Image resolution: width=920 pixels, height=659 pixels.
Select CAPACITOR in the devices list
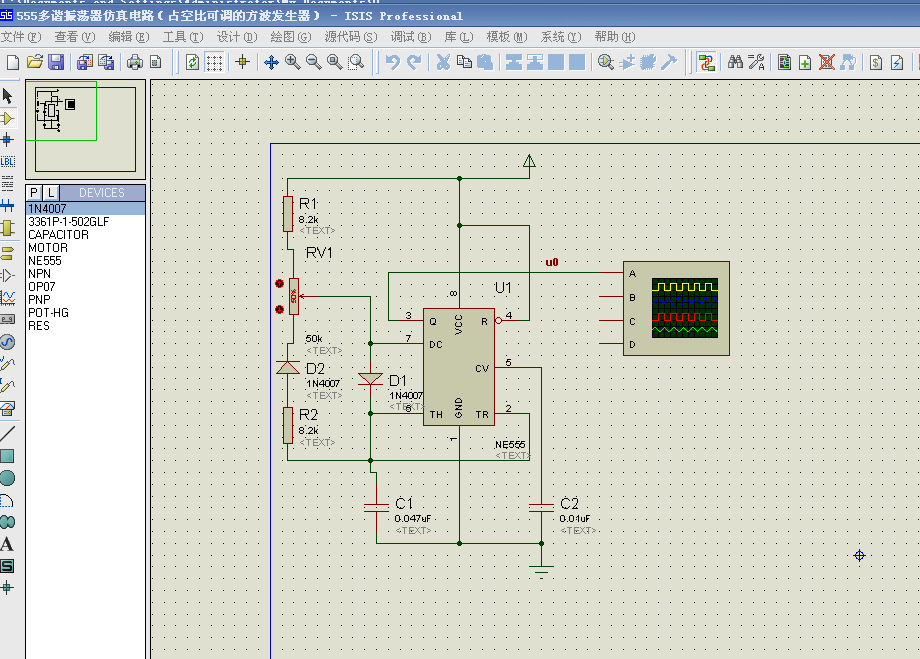point(86,235)
